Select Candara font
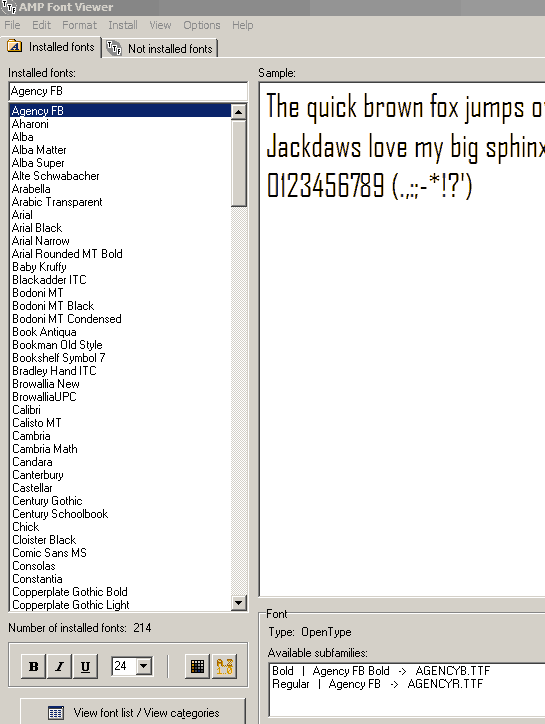The height and width of the screenshot is (724, 545). coord(120,462)
